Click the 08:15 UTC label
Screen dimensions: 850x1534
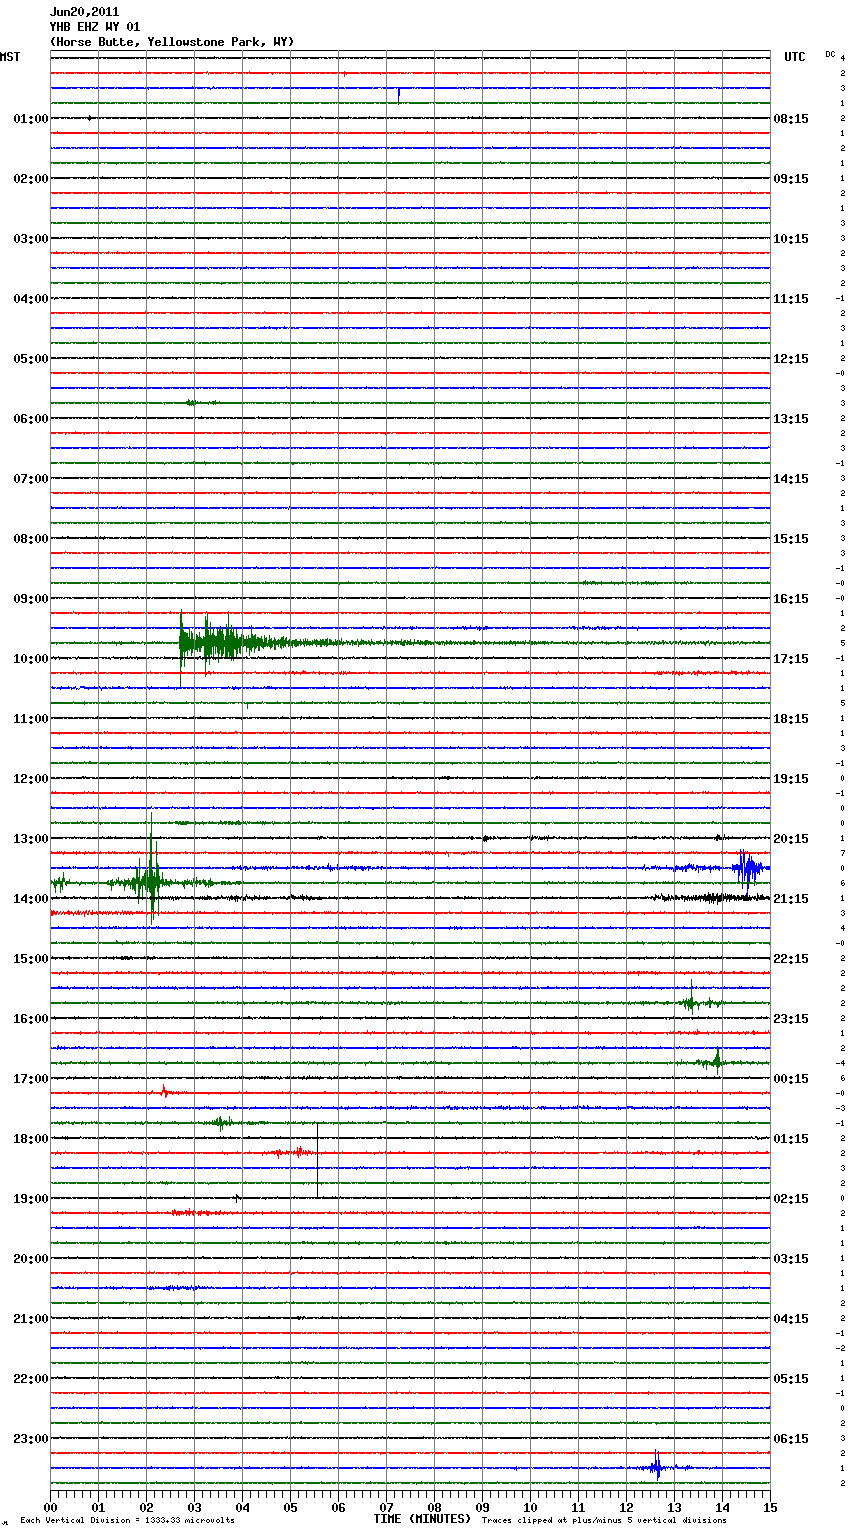pos(791,119)
